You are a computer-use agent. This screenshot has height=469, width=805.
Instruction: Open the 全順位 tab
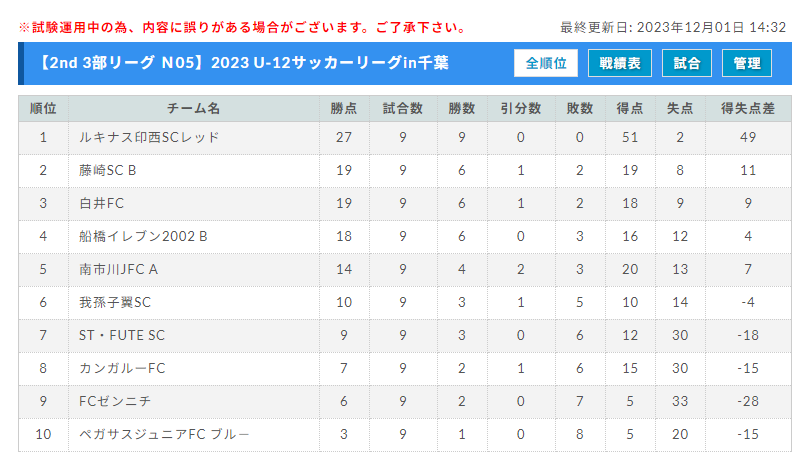pyautogui.click(x=546, y=63)
